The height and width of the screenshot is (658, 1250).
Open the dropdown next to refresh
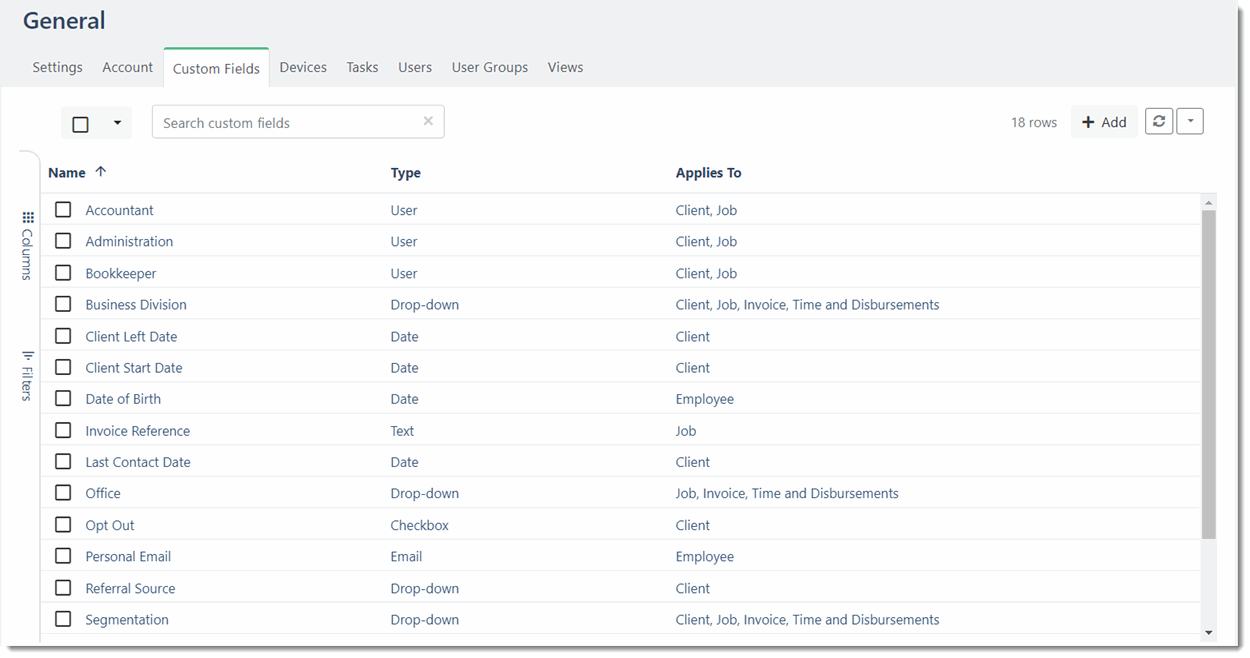[x=1190, y=122]
